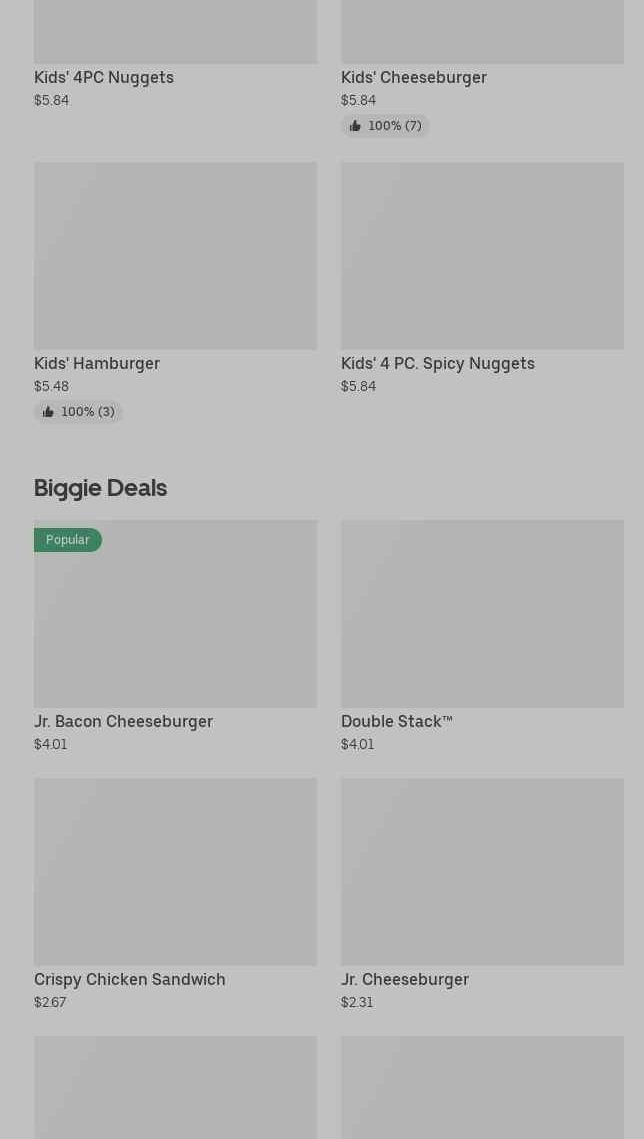Choose the Jr. Cheeseburger item

point(405,979)
